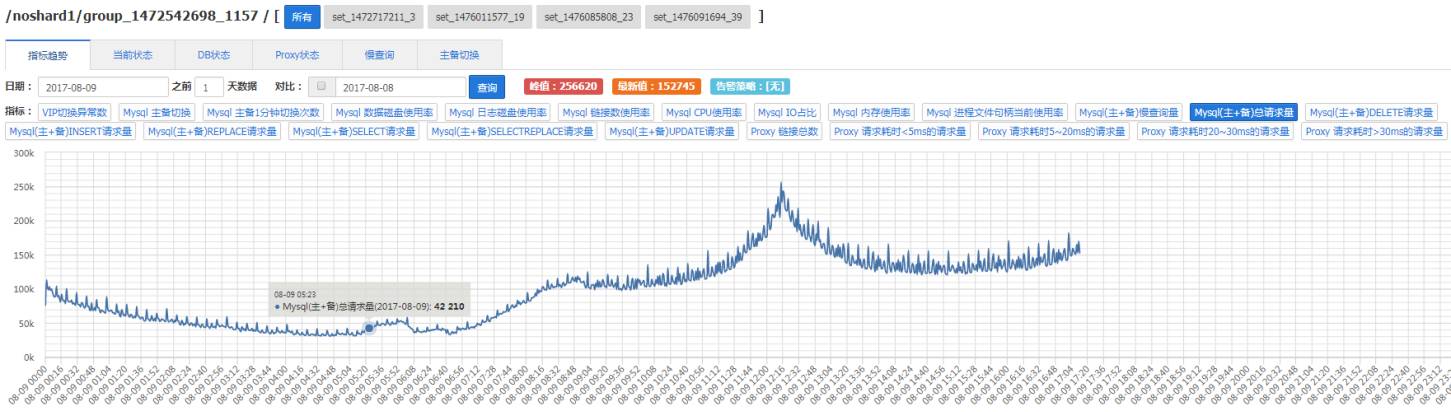Select Proxy 请求耗时>30ms的请求量 metric

(1373, 131)
